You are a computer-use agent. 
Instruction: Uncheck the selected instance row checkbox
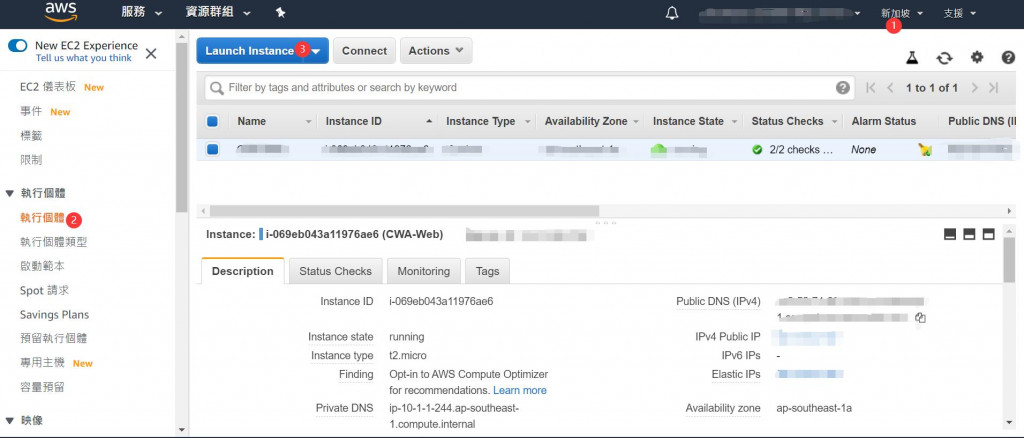click(x=212, y=150)
